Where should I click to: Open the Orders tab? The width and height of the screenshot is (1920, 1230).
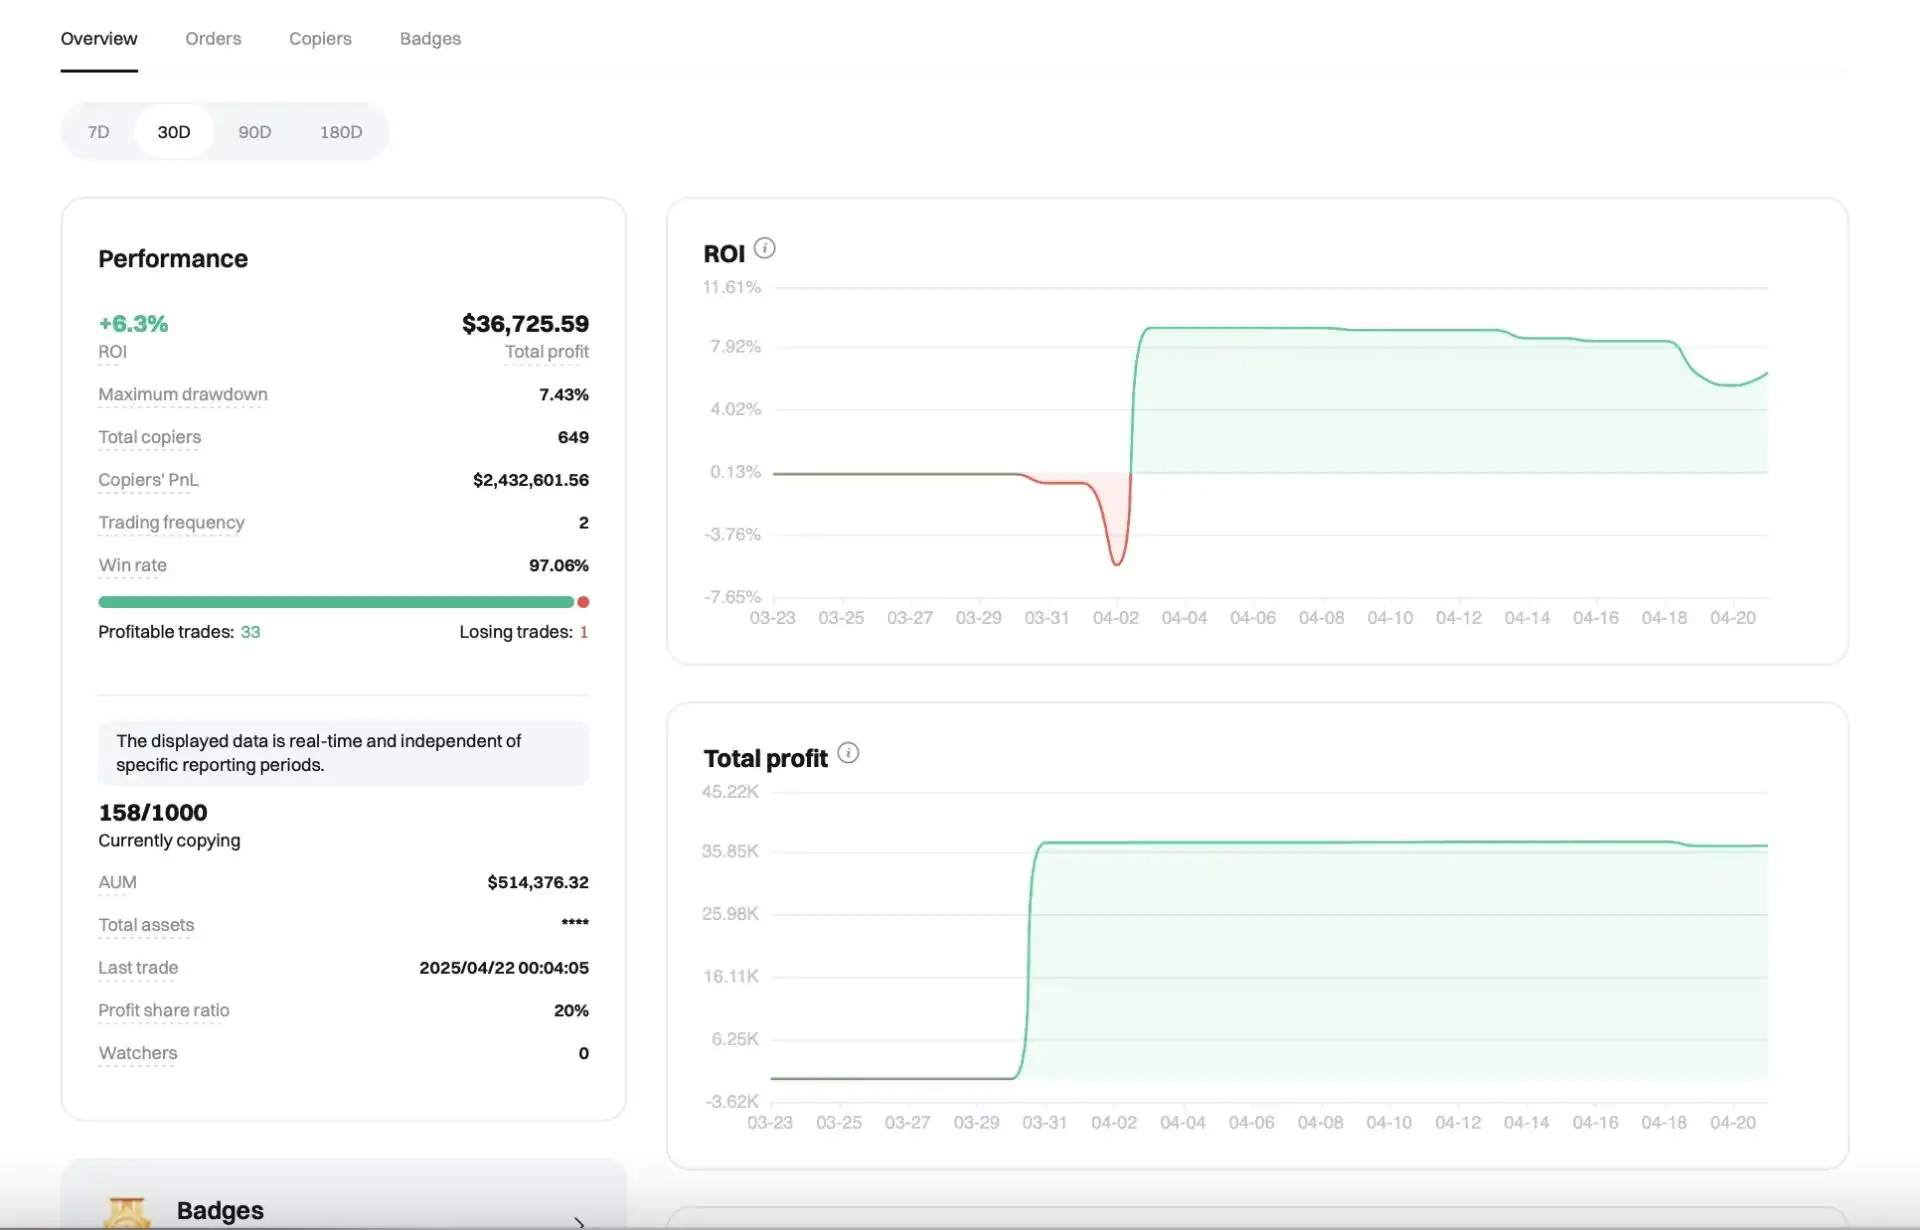[213, 39]
